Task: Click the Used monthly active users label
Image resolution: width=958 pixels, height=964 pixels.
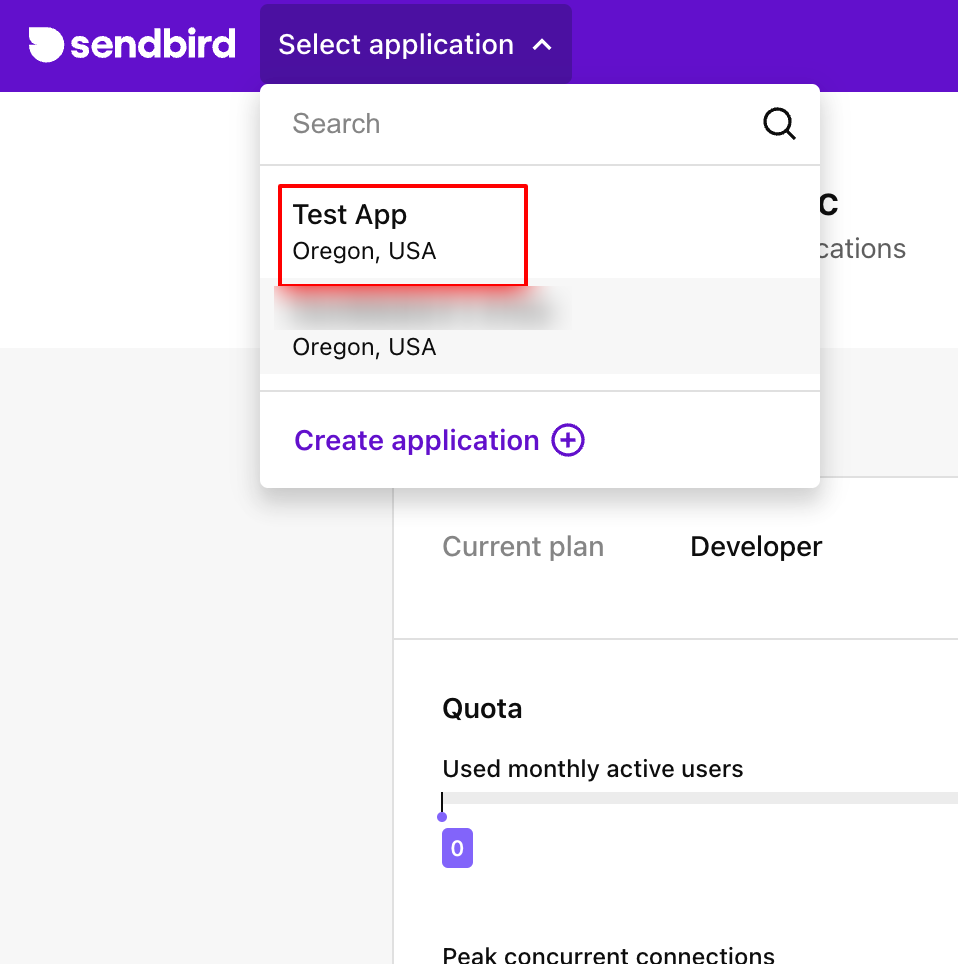Action: 593,769
